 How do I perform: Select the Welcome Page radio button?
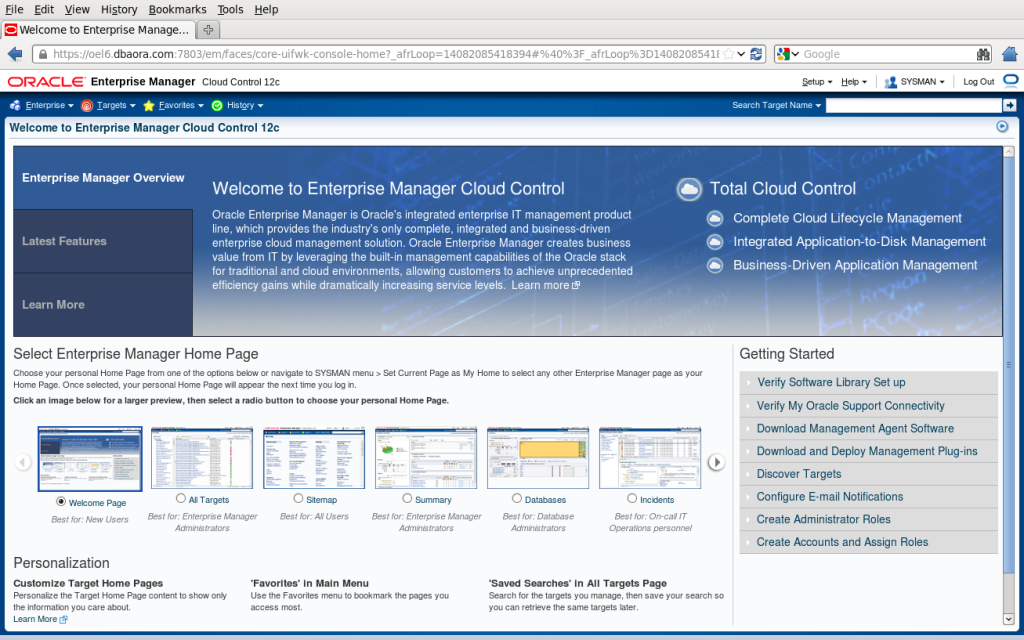tap(61, 502)
